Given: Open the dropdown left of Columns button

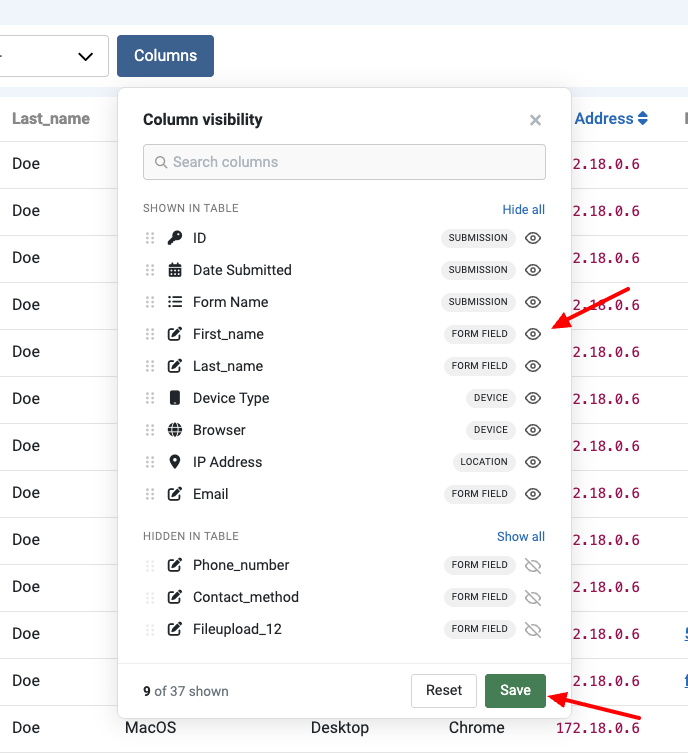Looking at the screenshot, I should coord(54,56).
